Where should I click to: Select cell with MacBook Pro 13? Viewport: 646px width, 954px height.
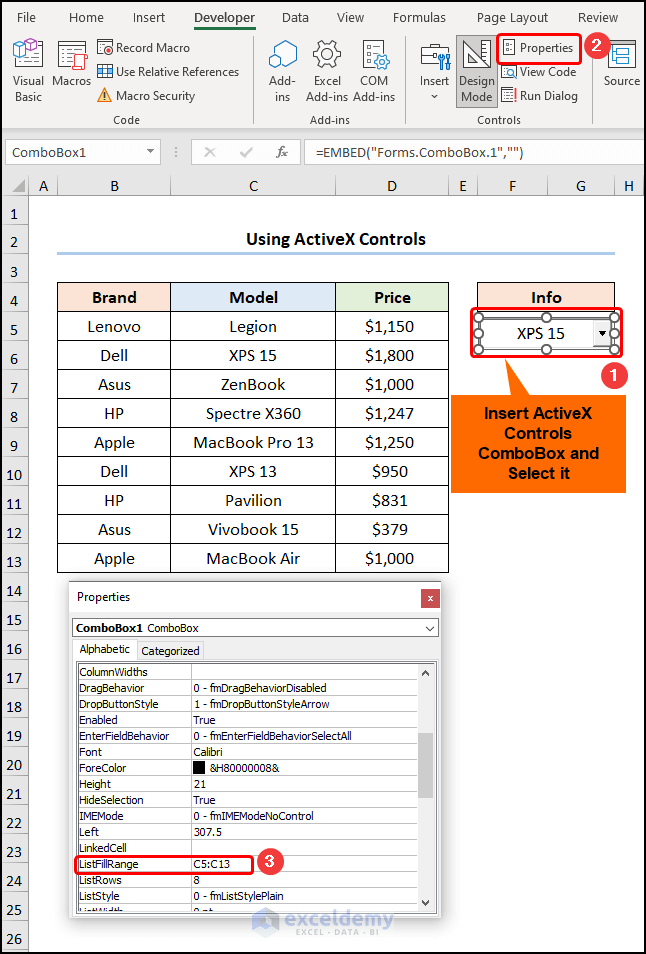pos(253,442)
